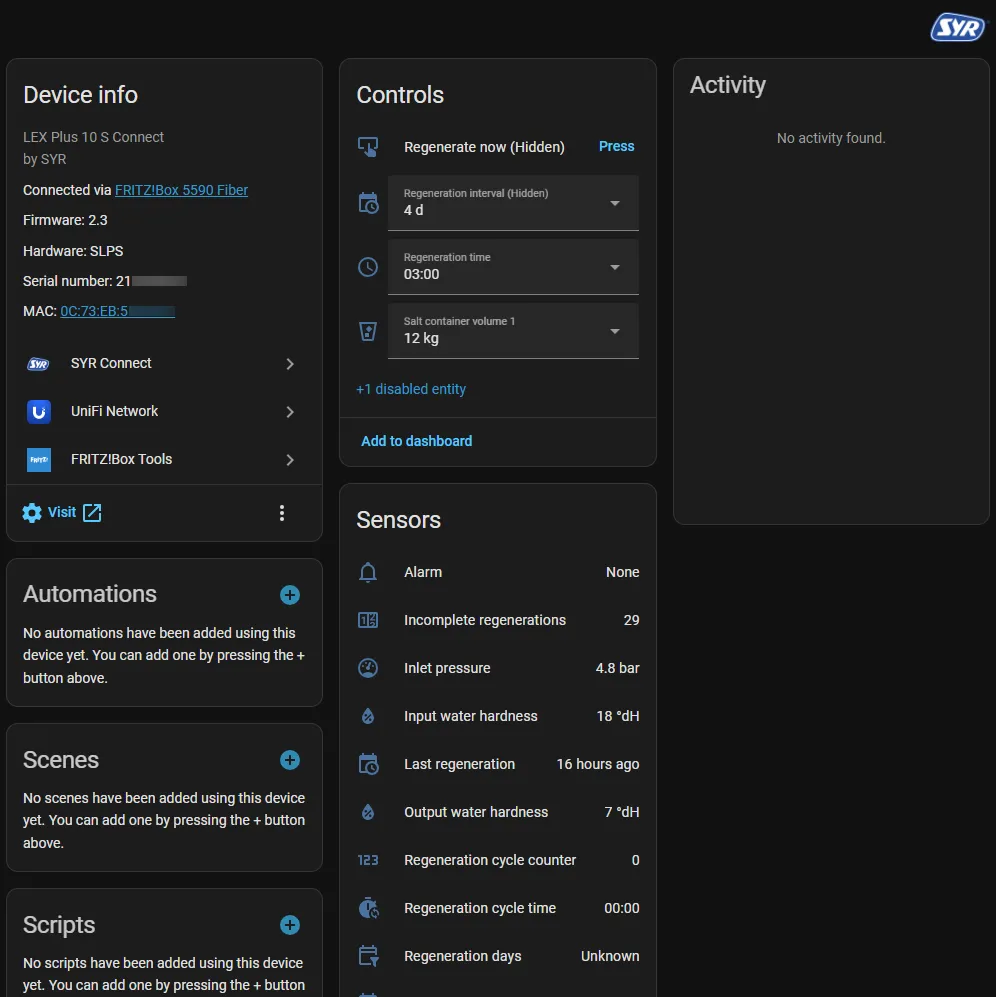Open the Incomplete regenerations sensor row
This screenshot has height=997, width=996.
(498, 620)
